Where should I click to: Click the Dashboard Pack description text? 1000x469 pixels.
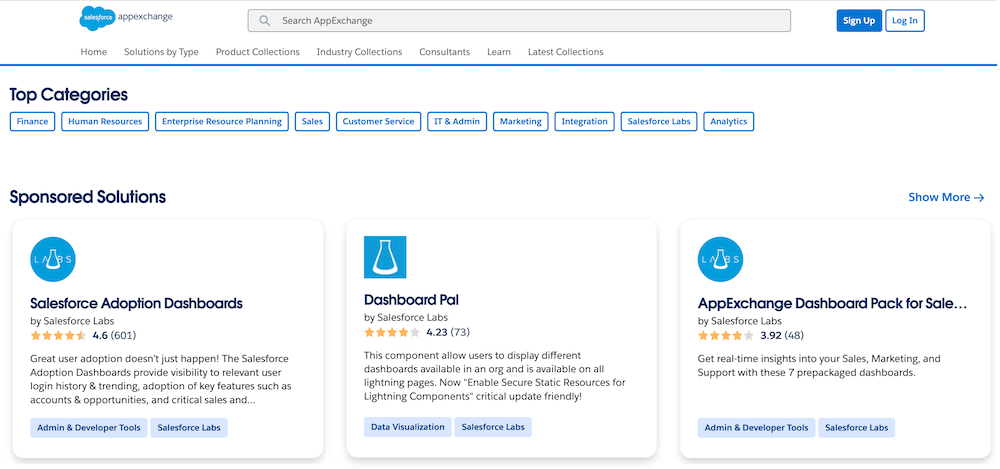[x=819, y=365]
